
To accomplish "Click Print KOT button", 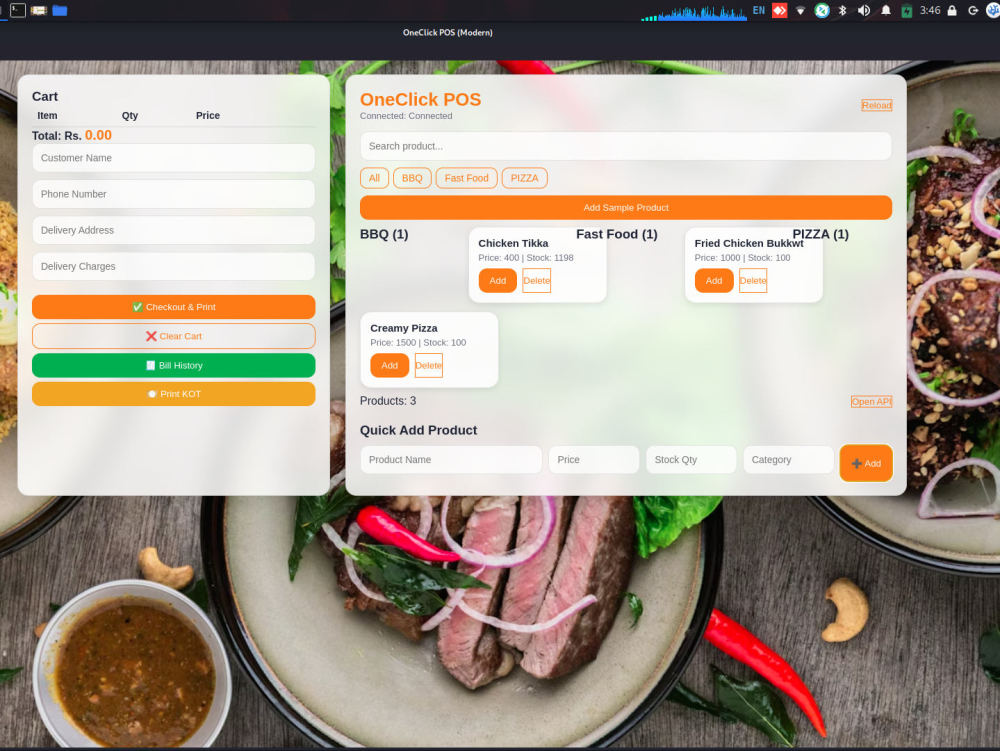I will click(173, 394).
